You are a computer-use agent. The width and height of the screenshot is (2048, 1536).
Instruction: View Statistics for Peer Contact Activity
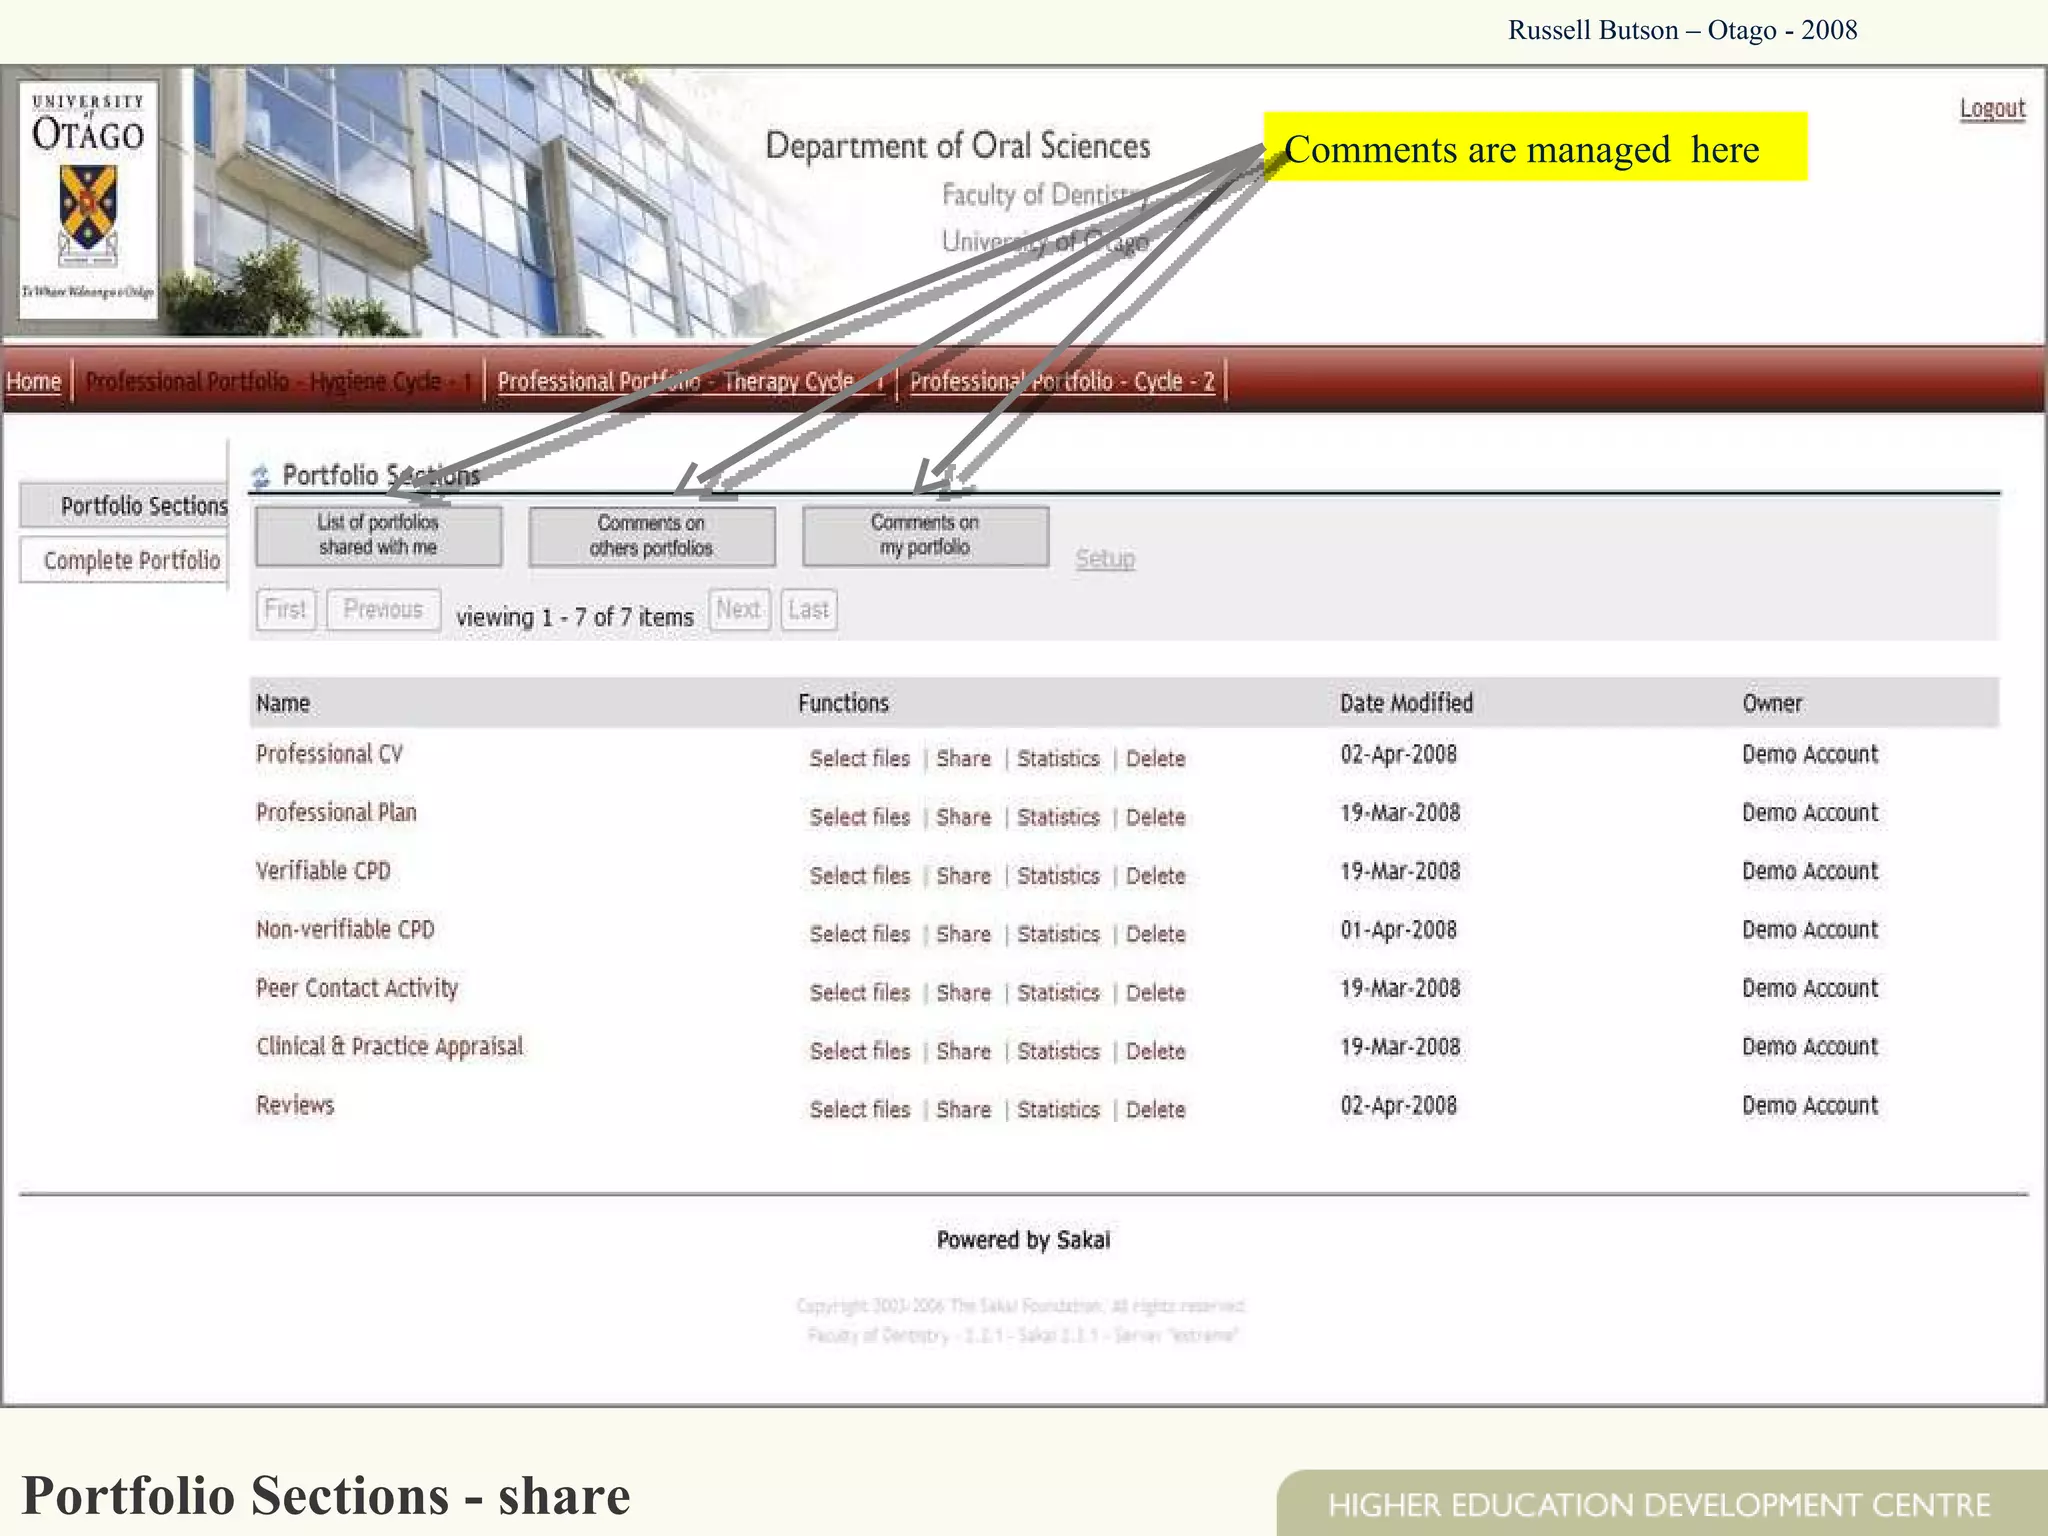pos(1058,992)
